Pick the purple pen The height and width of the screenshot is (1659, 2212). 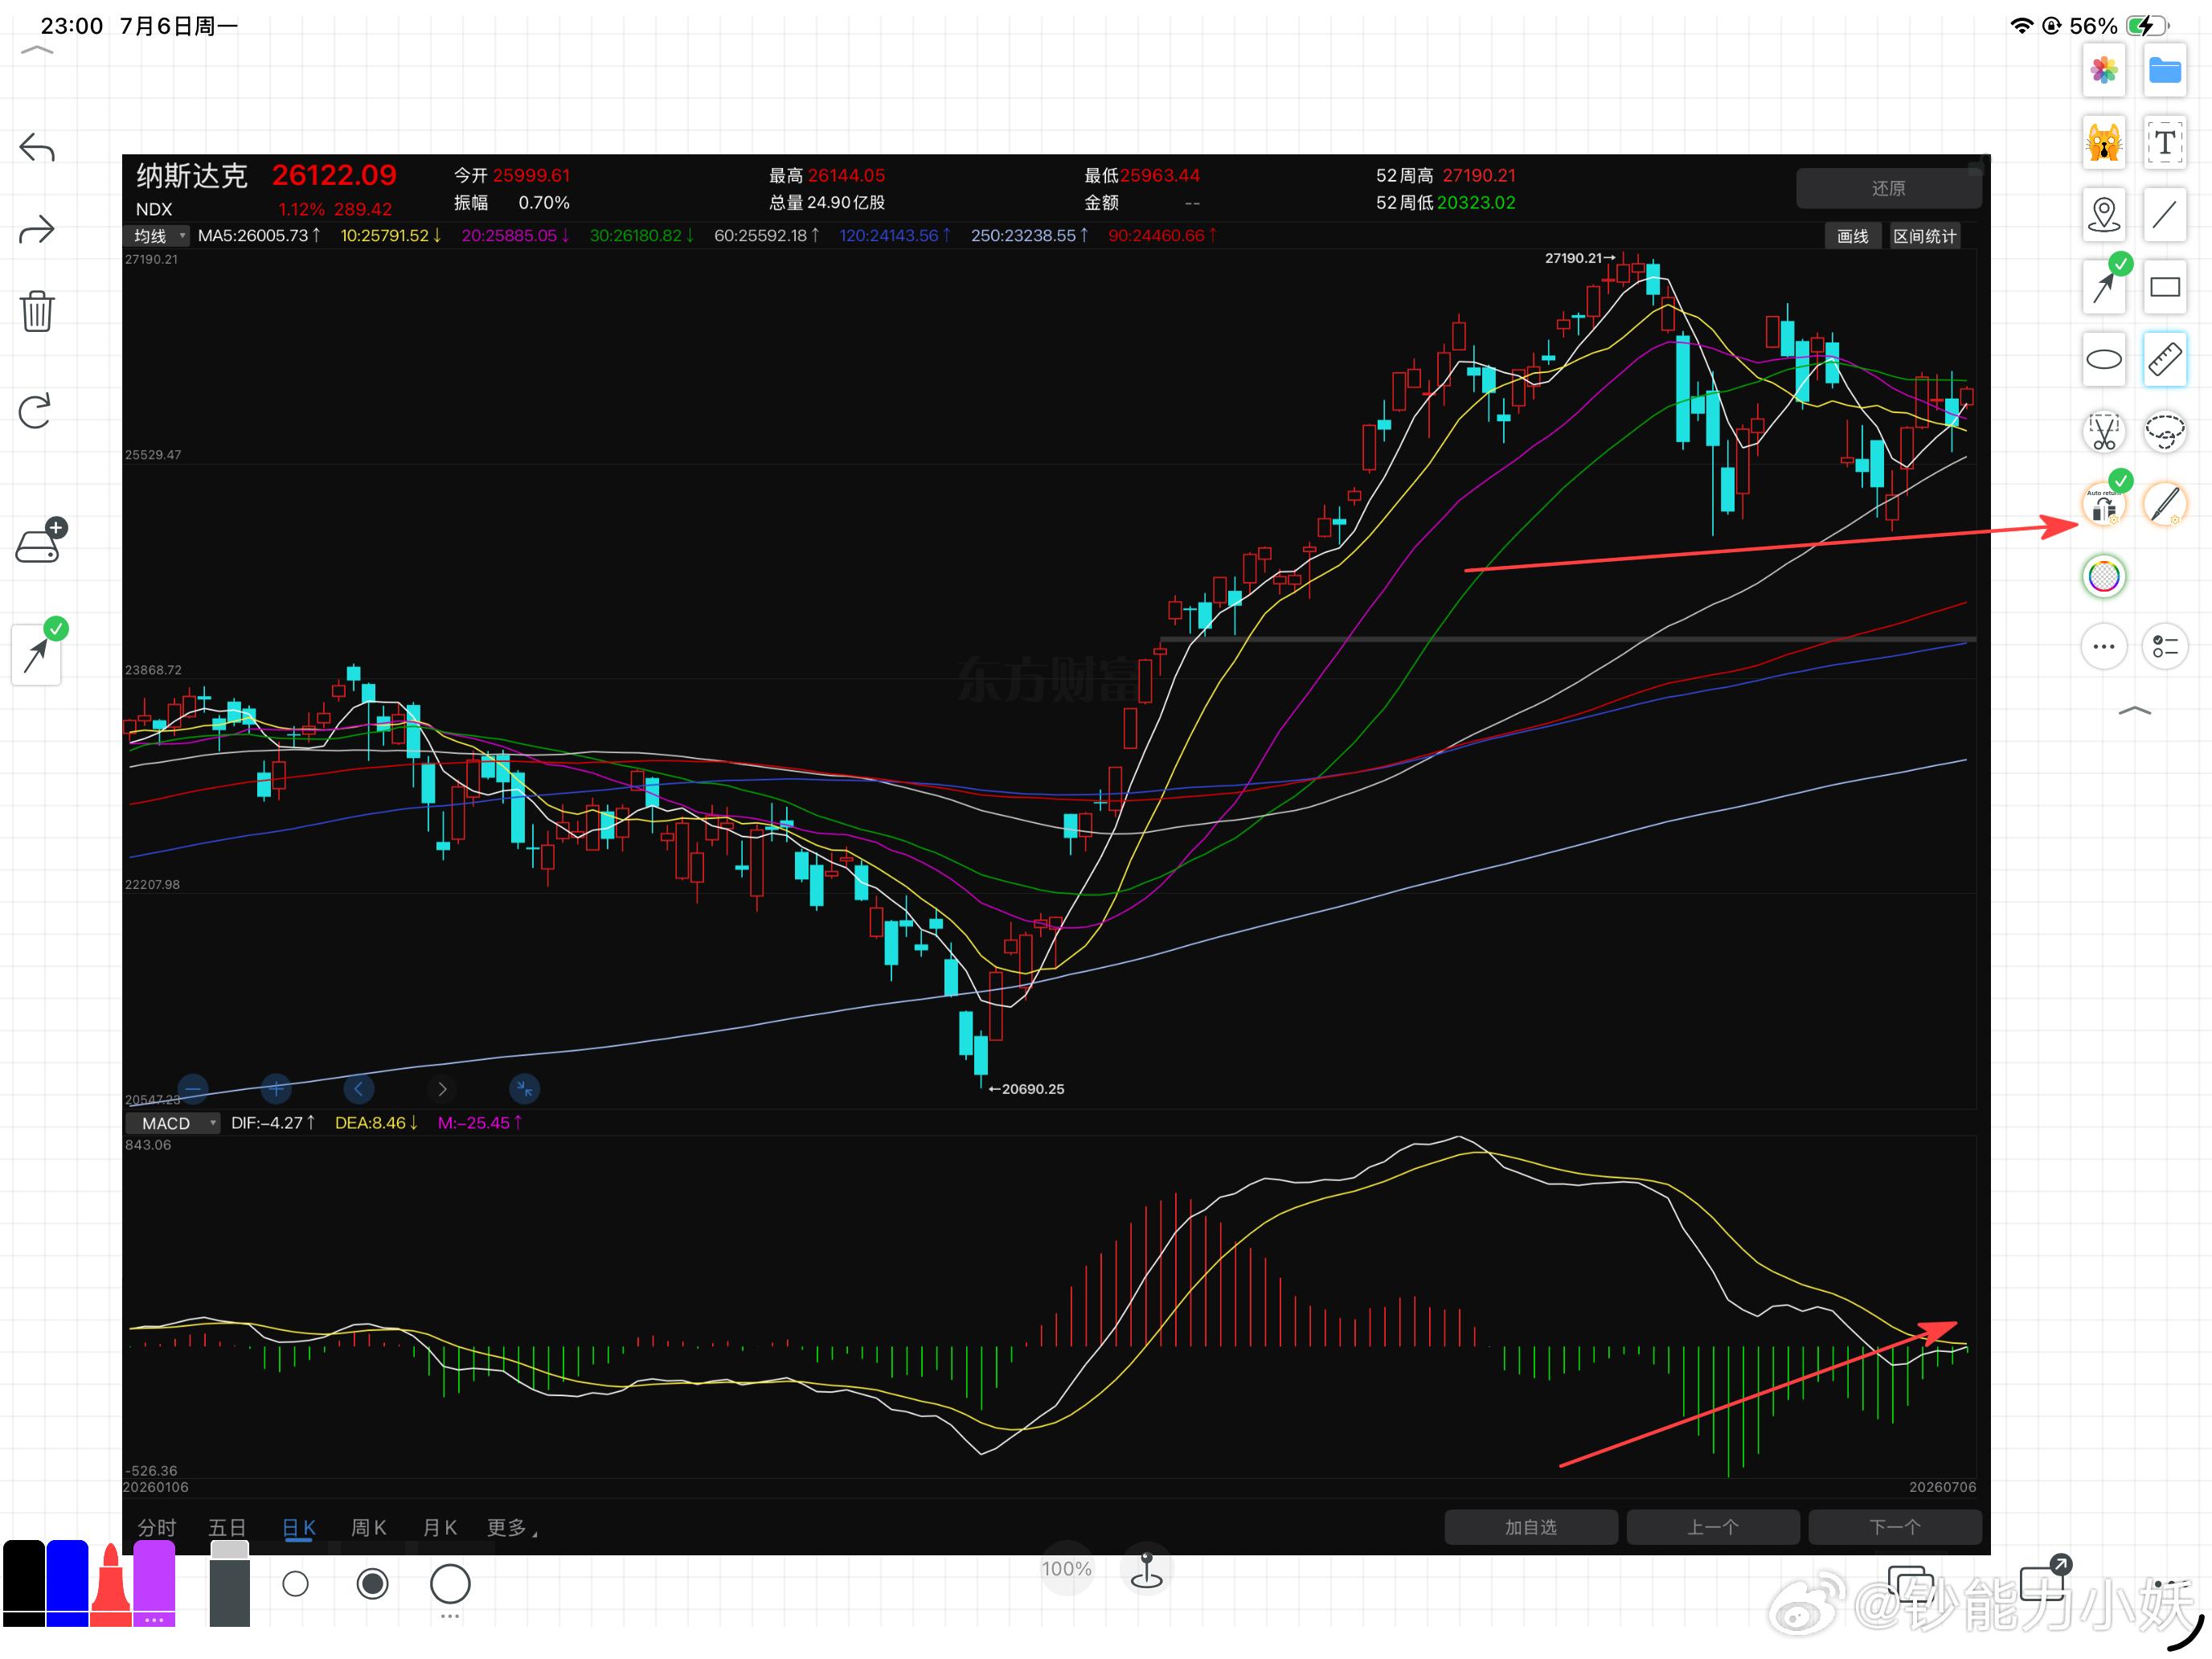[x=154, y=1583]
